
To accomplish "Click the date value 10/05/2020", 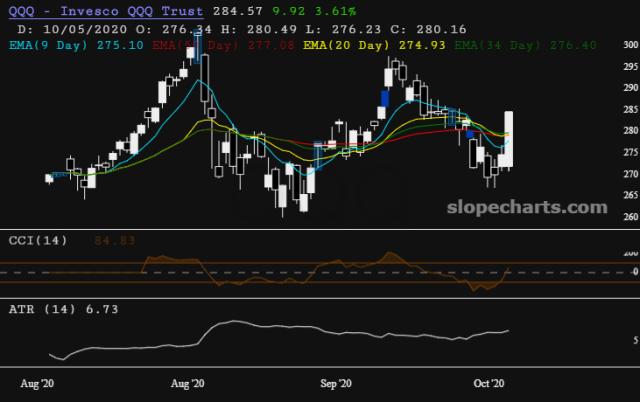I will (85, 29).
